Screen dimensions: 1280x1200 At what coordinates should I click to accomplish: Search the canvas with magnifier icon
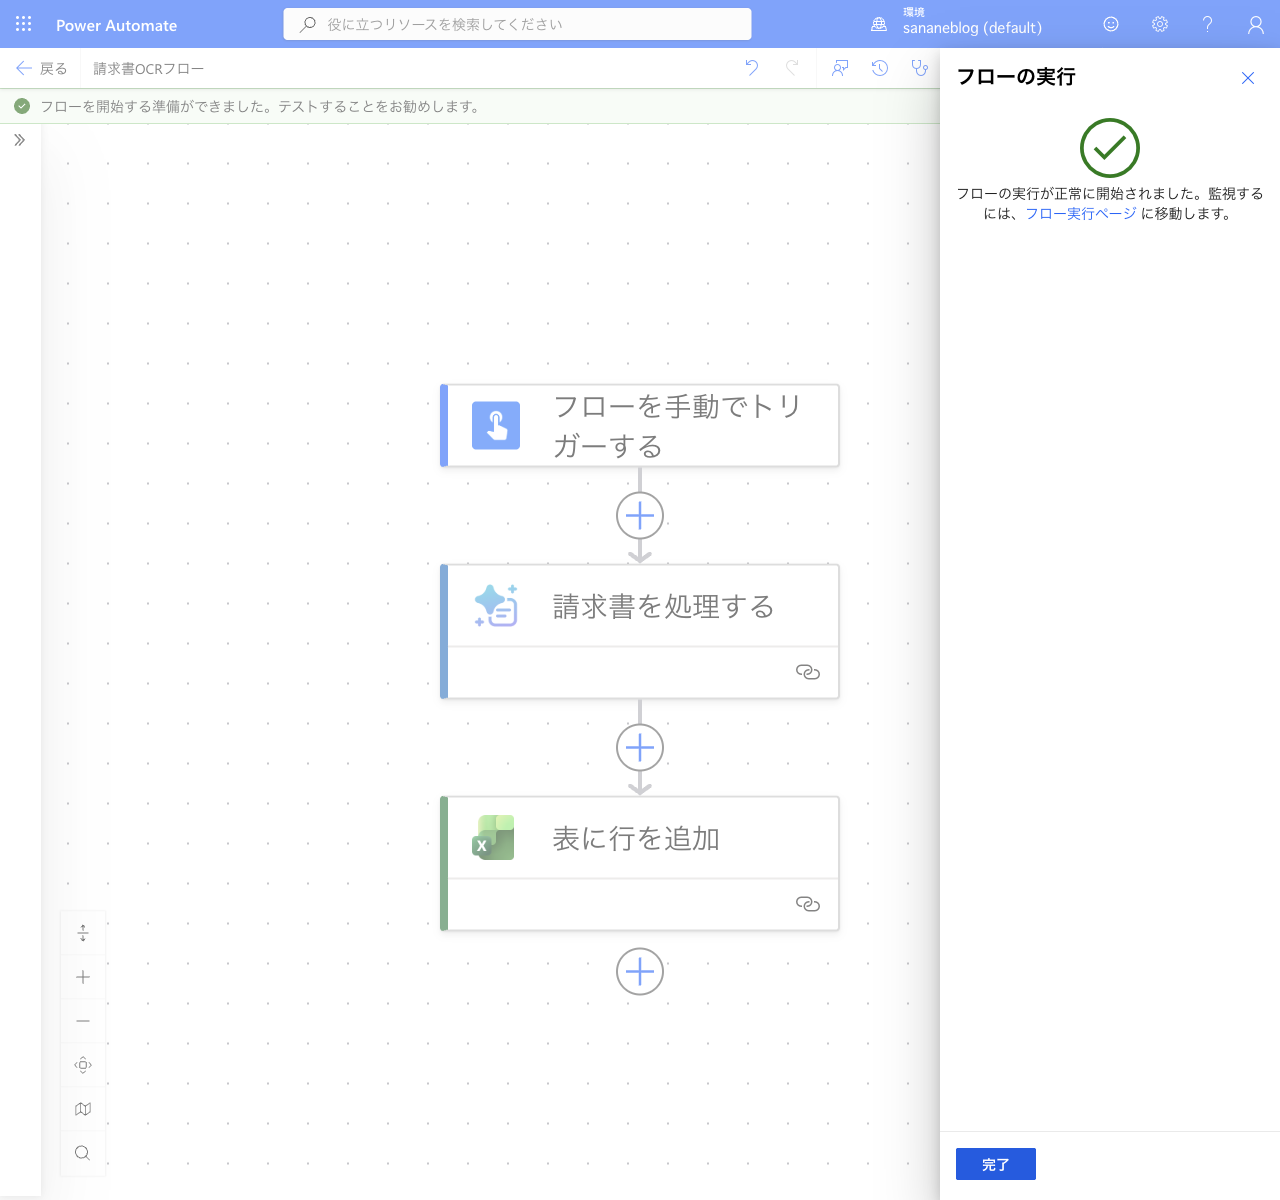tap(83, 1153)
